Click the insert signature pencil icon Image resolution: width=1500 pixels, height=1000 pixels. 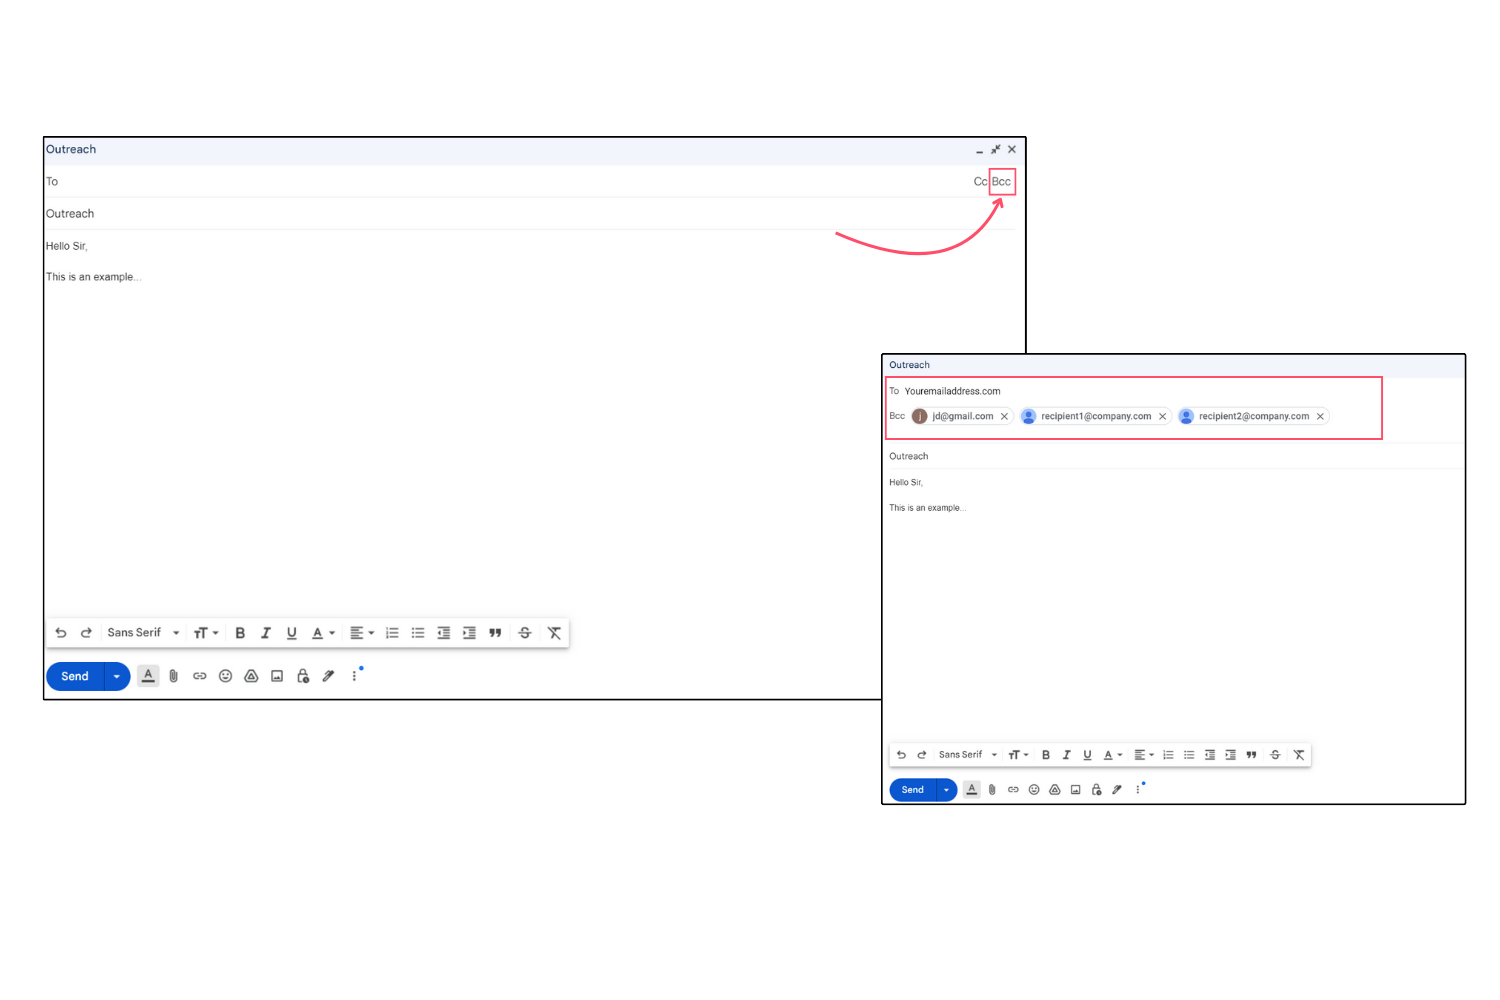pos(328,676)
